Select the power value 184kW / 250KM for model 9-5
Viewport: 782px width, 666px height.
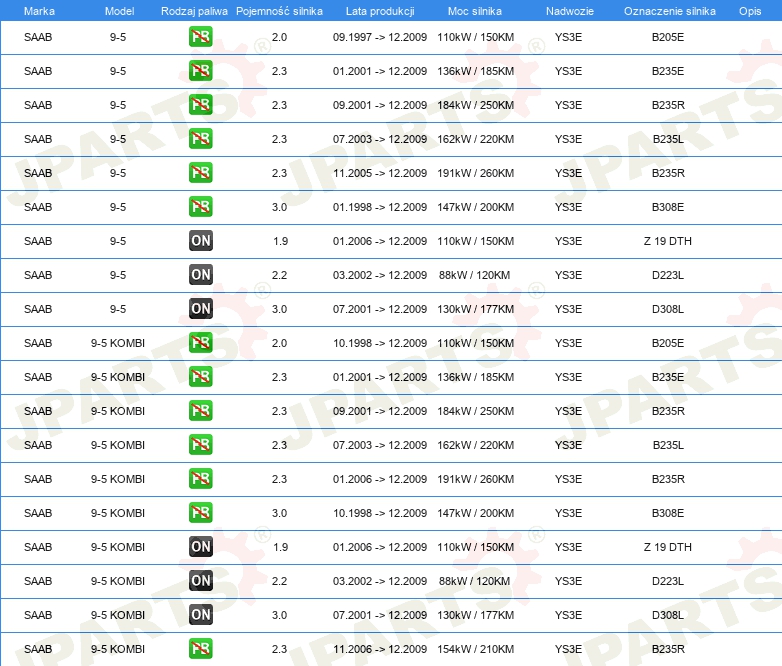tap(475, 105)
